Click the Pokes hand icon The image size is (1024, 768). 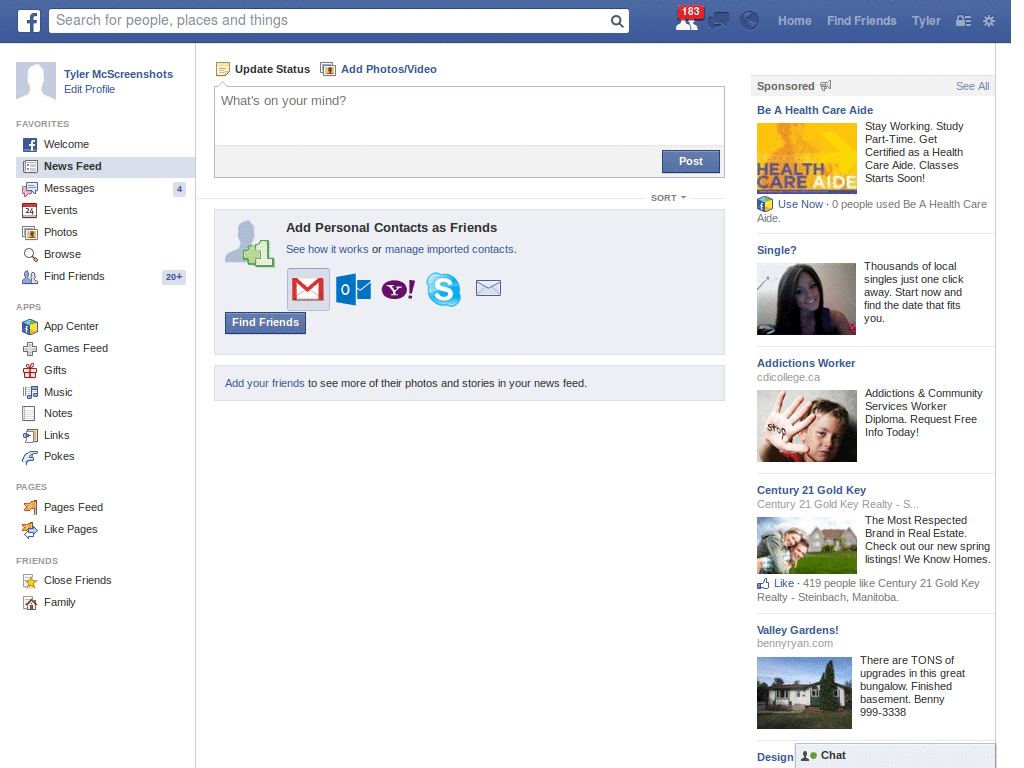[30, 457]
